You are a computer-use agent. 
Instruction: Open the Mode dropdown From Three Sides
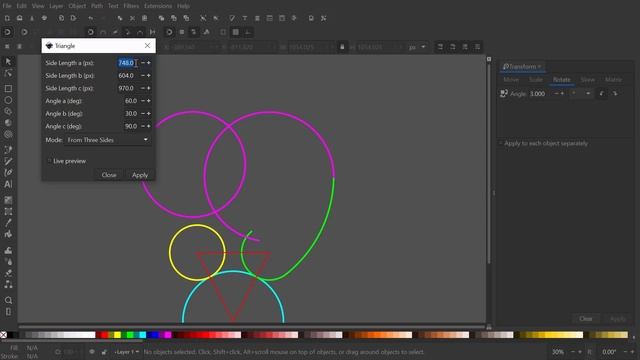[x=108, y=140]
